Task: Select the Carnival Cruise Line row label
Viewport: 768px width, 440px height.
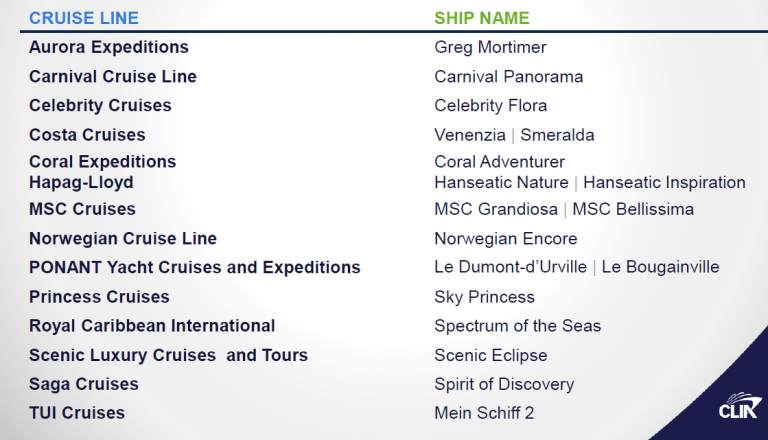Action: click(113, 76)
